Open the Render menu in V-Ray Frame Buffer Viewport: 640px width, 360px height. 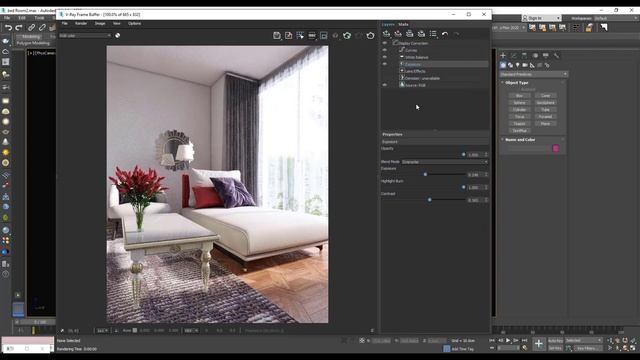pos(81,23)
